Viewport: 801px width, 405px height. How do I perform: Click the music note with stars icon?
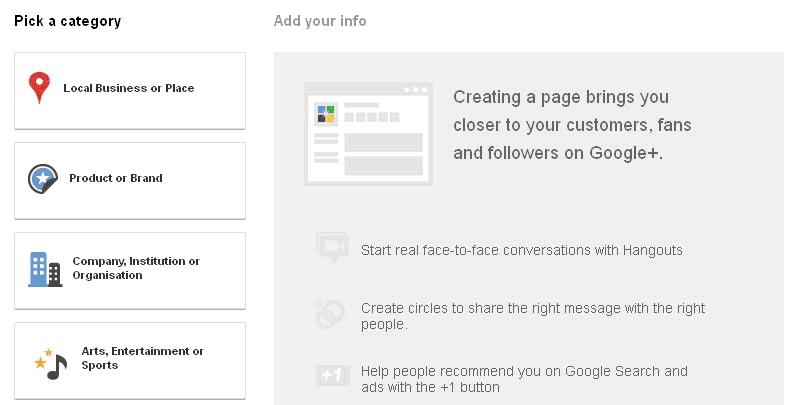(50, 364)
